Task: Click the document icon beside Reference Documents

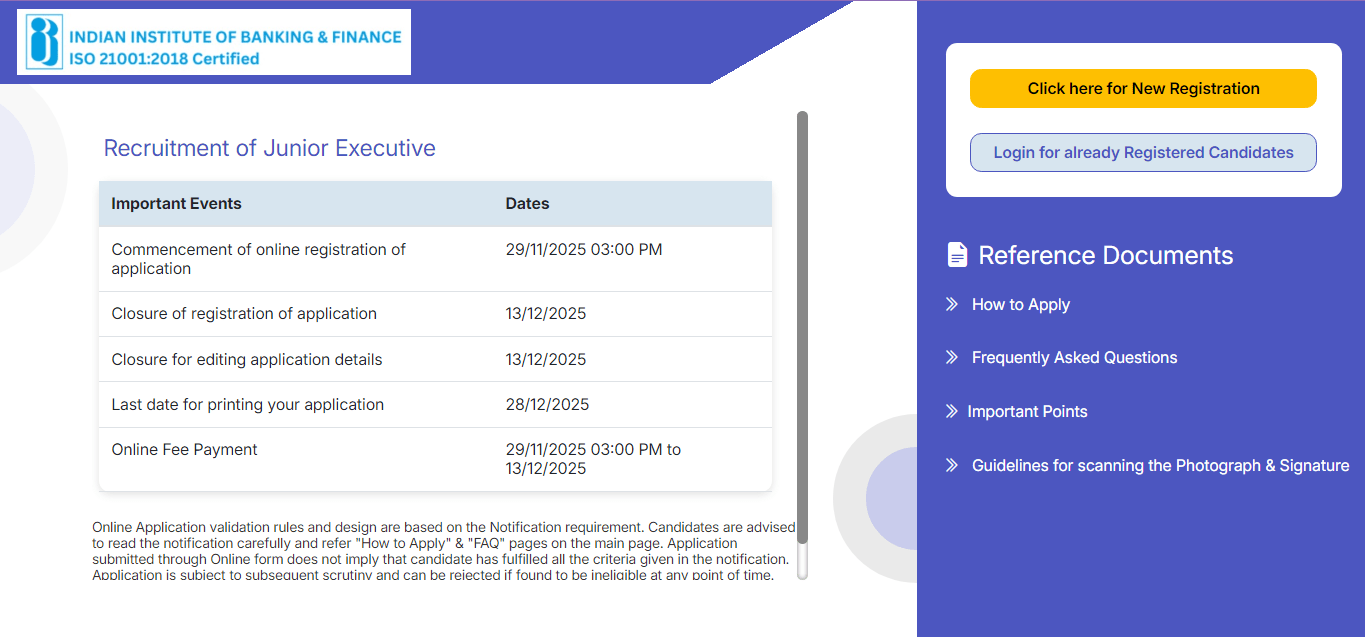Action: tap(954, 254)
